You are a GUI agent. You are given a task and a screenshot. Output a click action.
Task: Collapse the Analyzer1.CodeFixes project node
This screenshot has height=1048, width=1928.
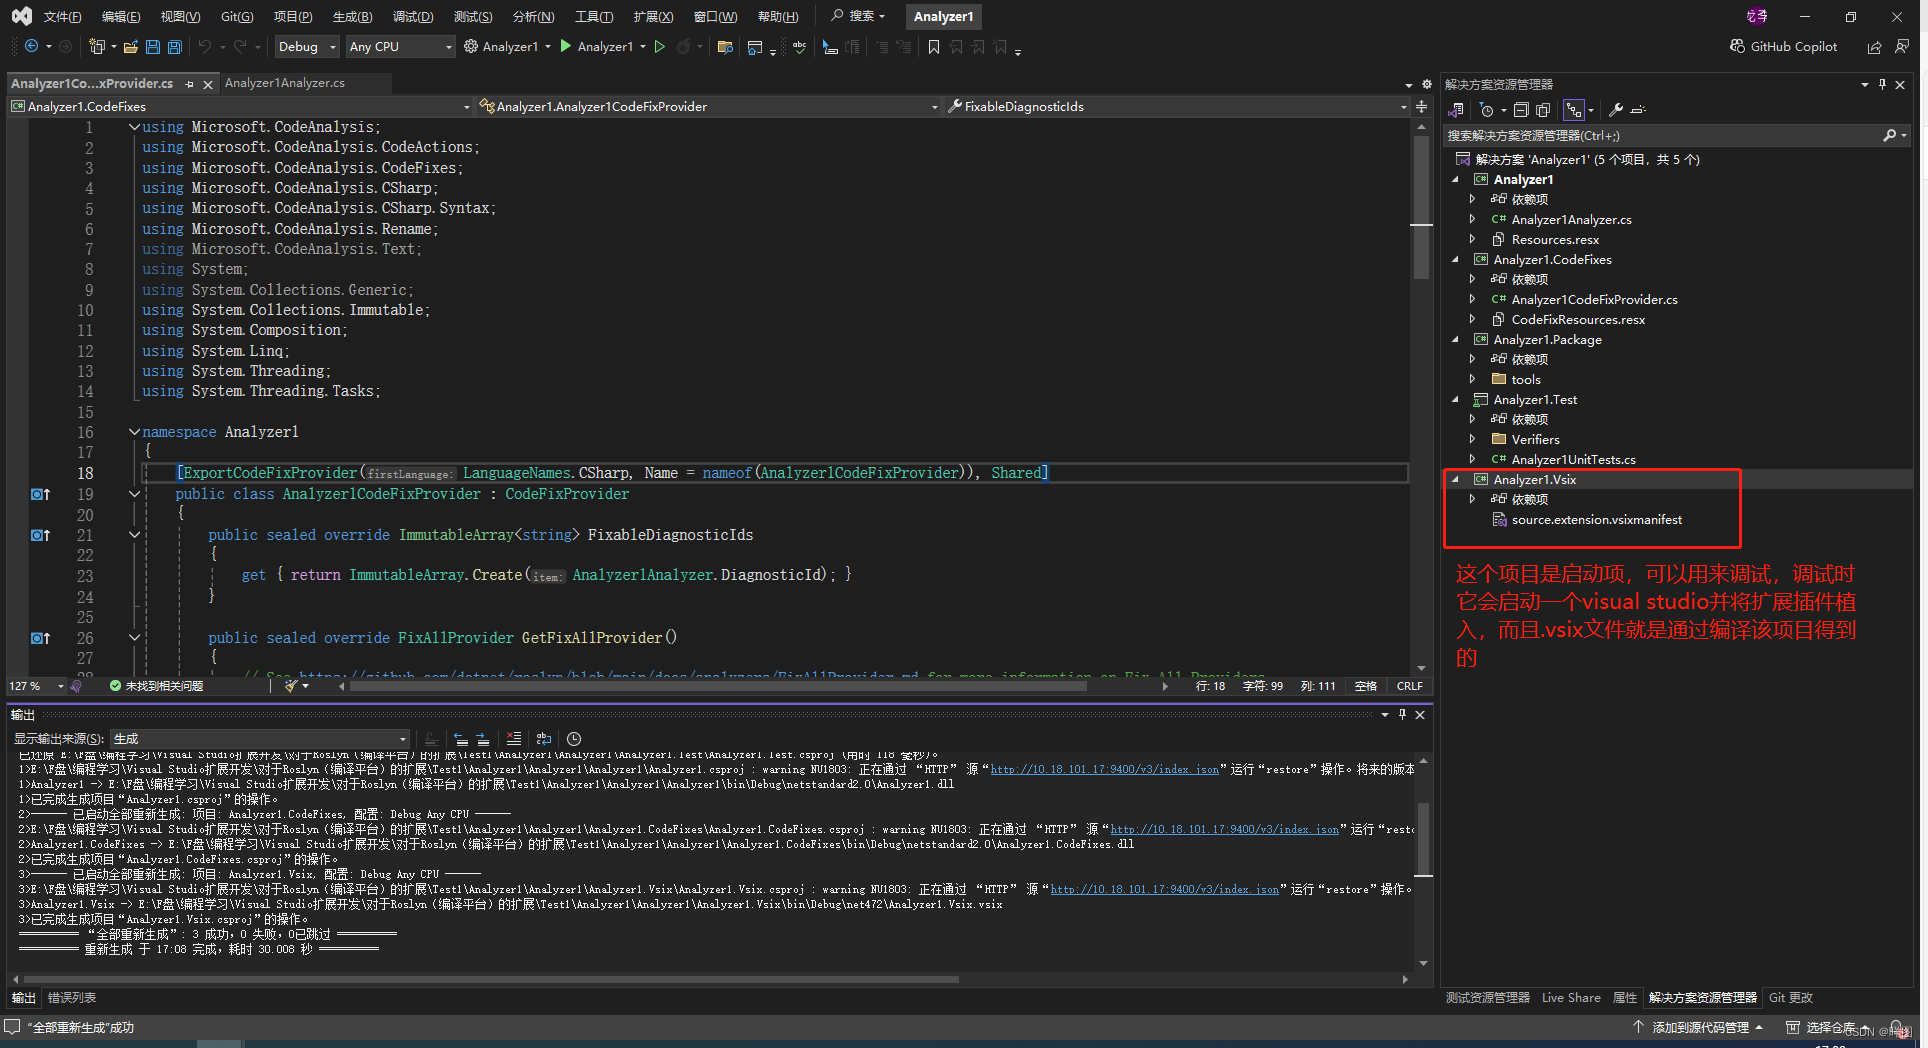(x=1456, y=260)
